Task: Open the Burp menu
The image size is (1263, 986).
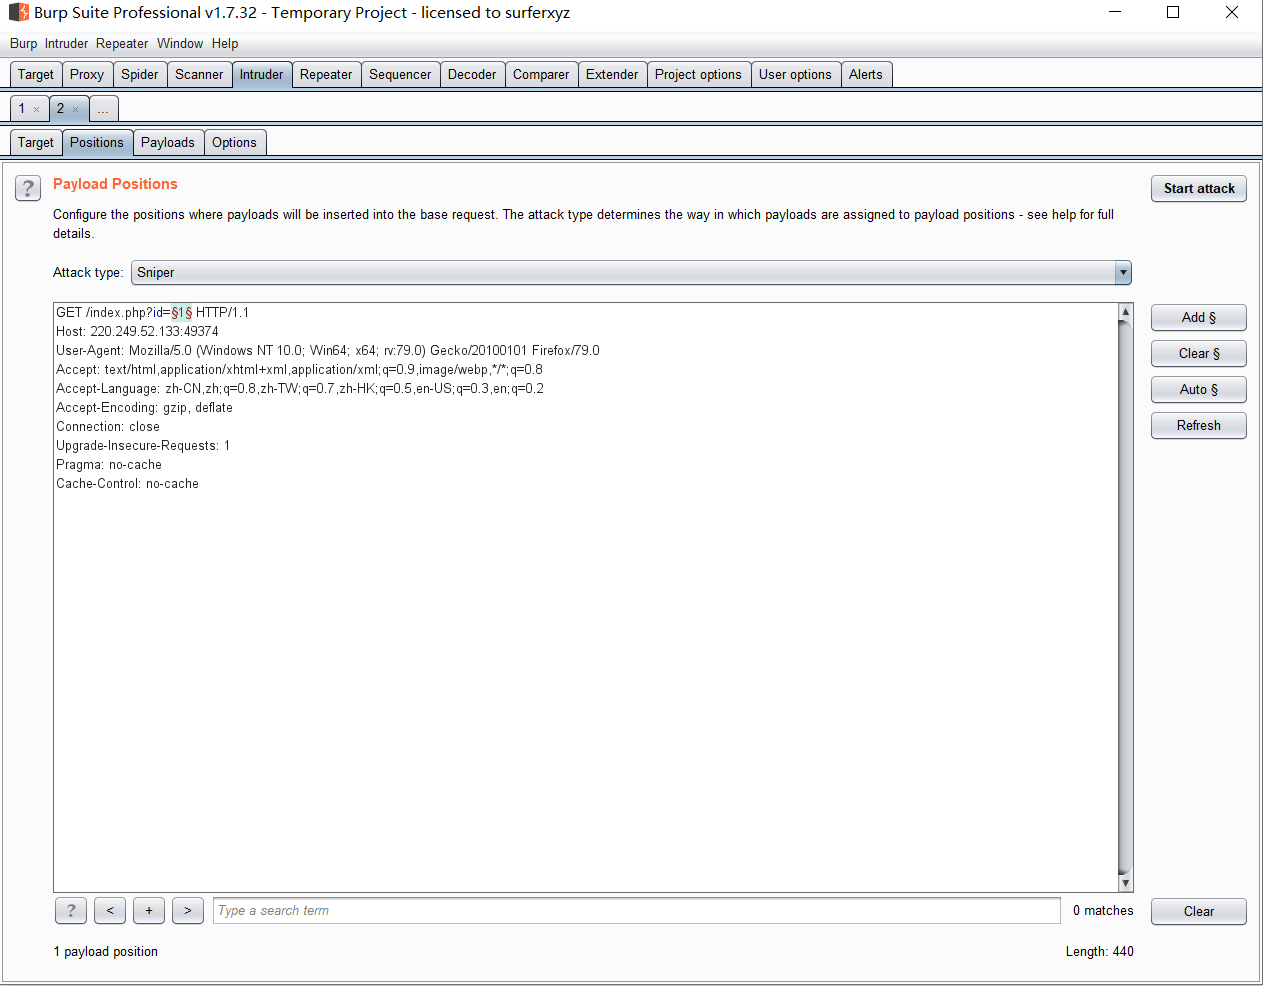Action: pos(23,44)
